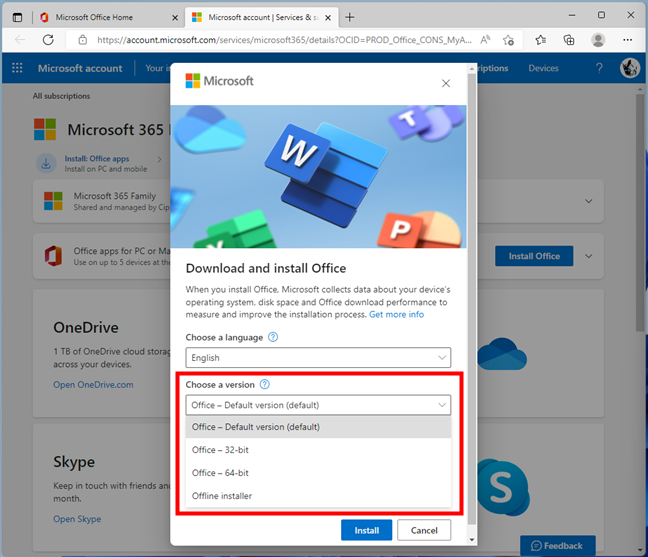View site information lock icon
Viewport: 648px width, 557px height.
pos(83,40)
